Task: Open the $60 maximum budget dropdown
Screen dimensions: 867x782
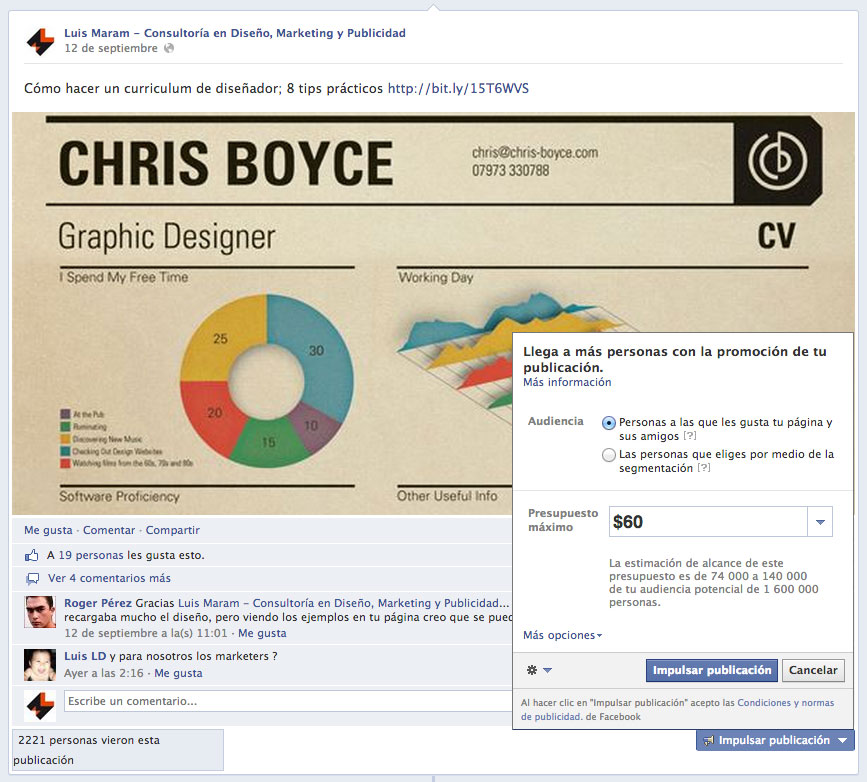Action: tap(819, 521)
